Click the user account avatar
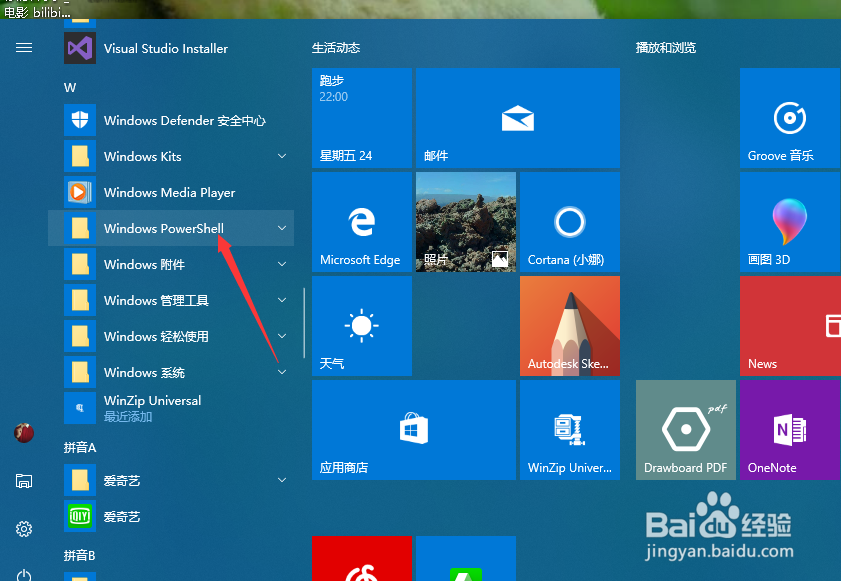 (x=24, y=432)
